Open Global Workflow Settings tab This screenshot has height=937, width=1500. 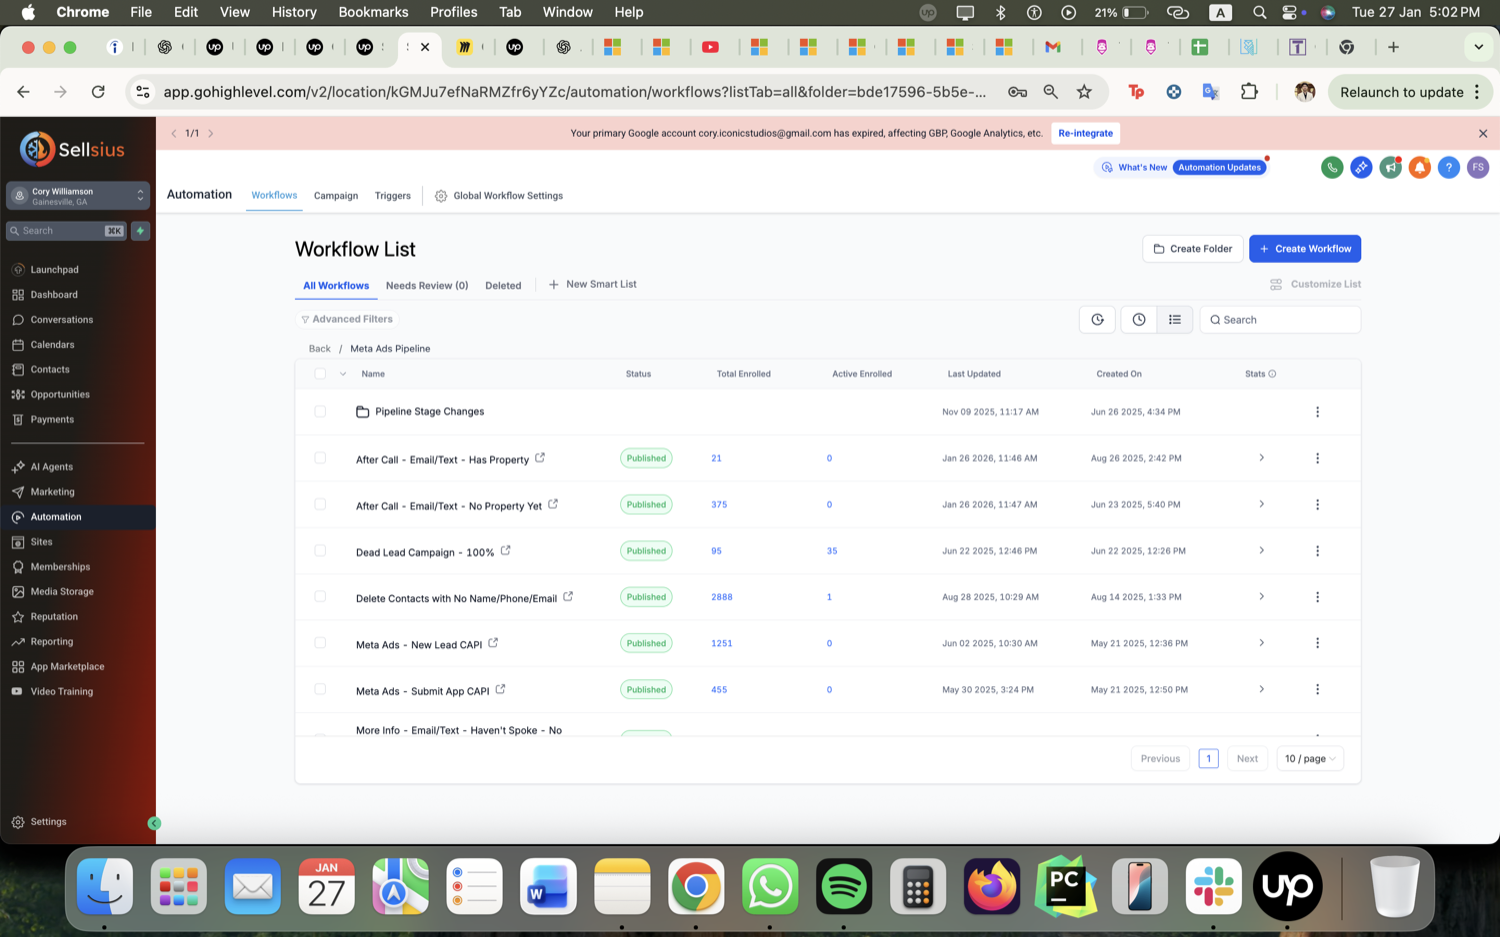coord(499,196)
